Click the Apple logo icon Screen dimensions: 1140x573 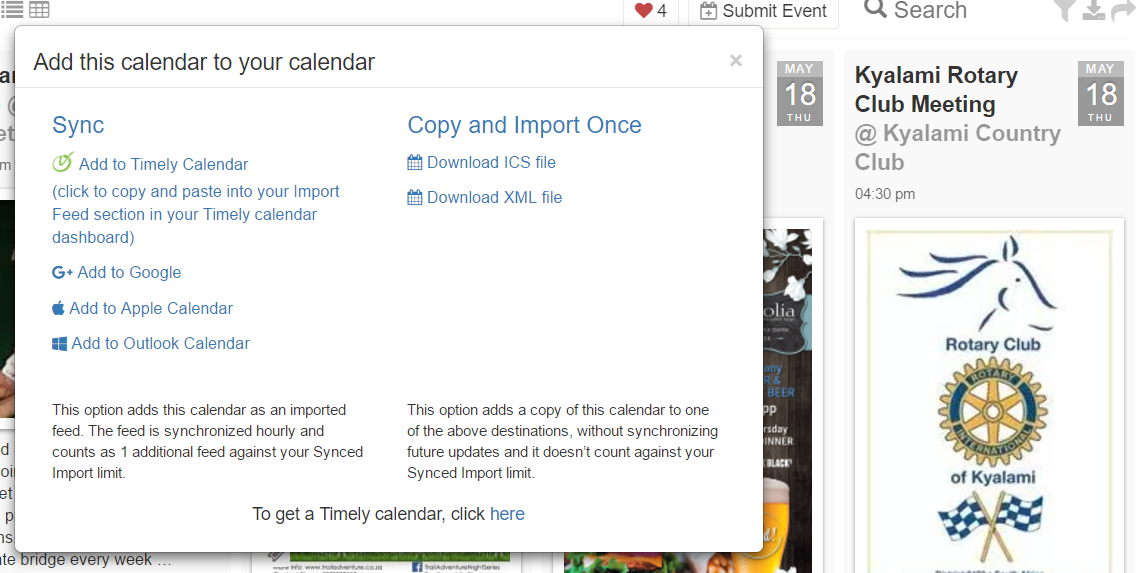point(58,308)
